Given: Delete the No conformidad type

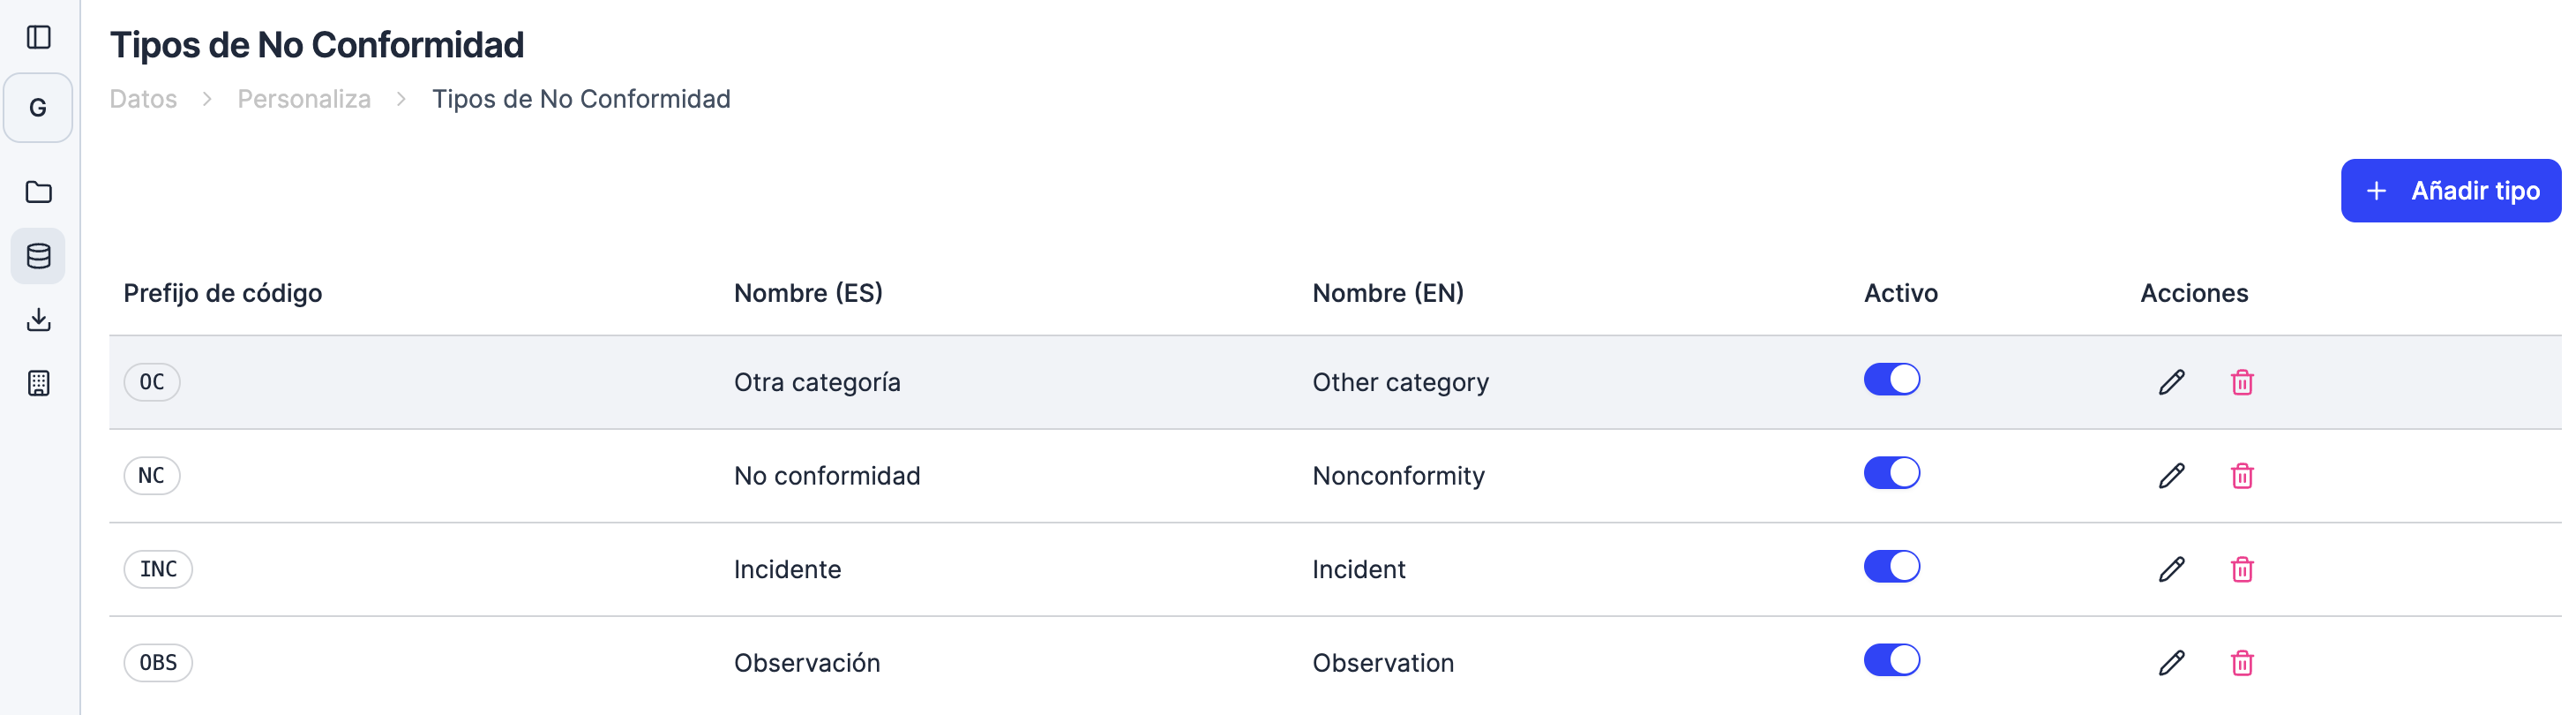Looking at the screenshot, I should [2241, 476].
